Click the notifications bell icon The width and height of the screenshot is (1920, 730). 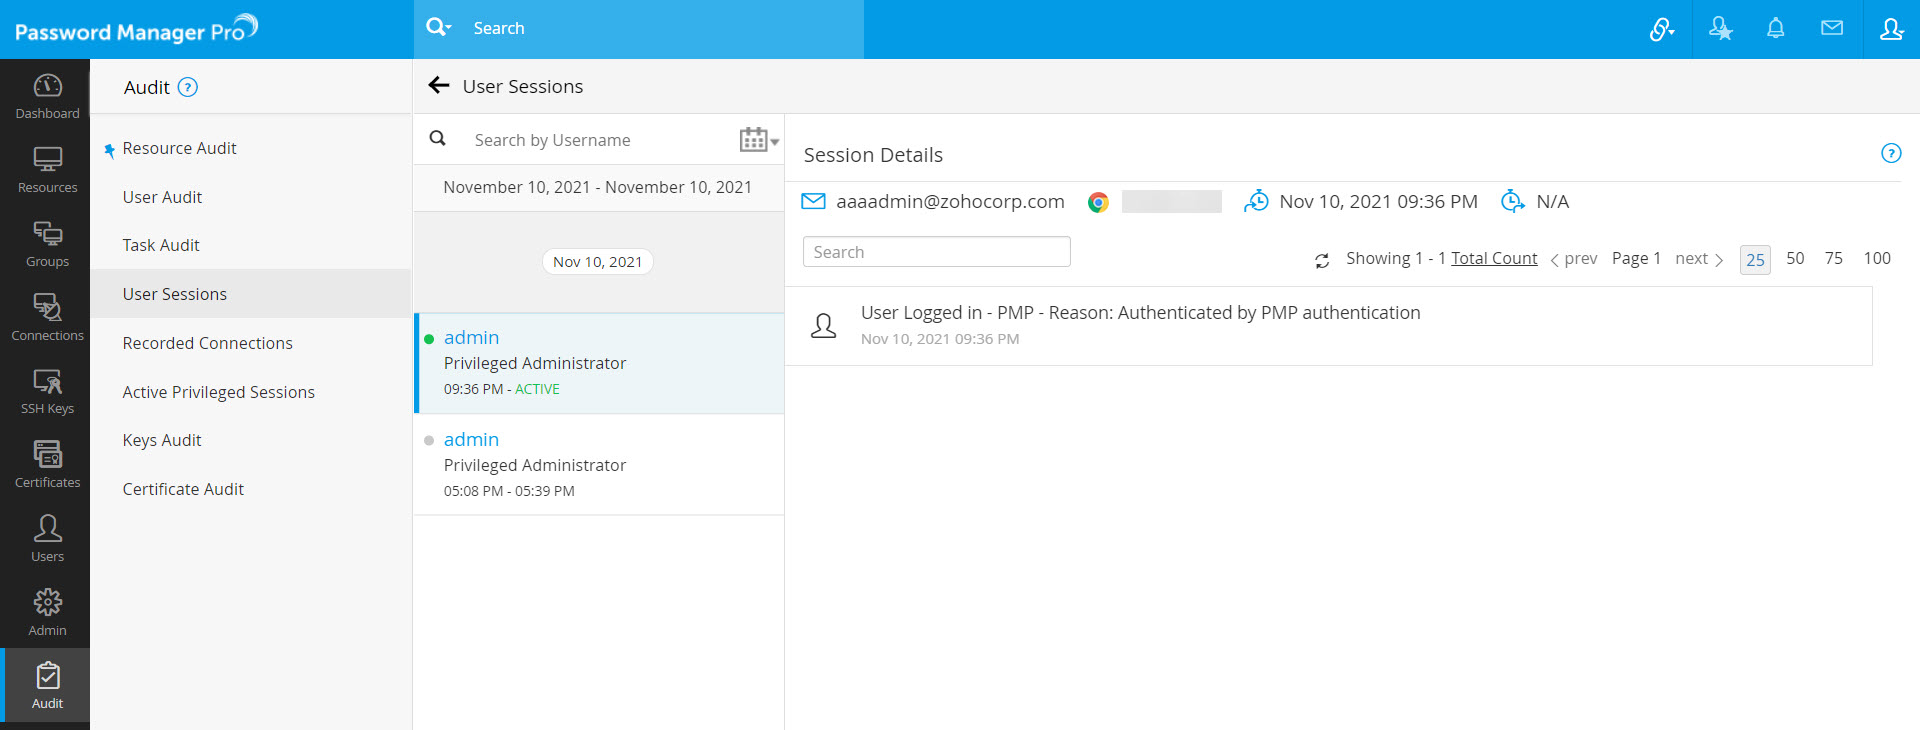(1775, 29)
